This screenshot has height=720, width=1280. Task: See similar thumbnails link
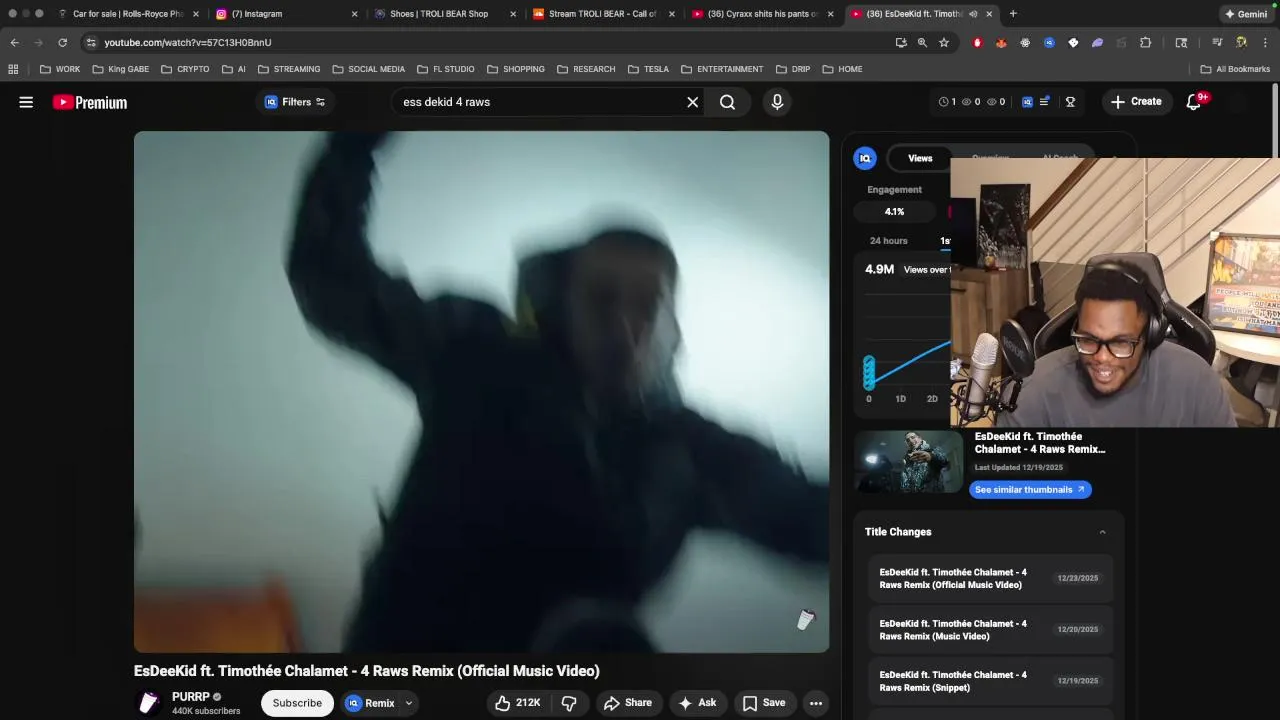click(1030, 490)
